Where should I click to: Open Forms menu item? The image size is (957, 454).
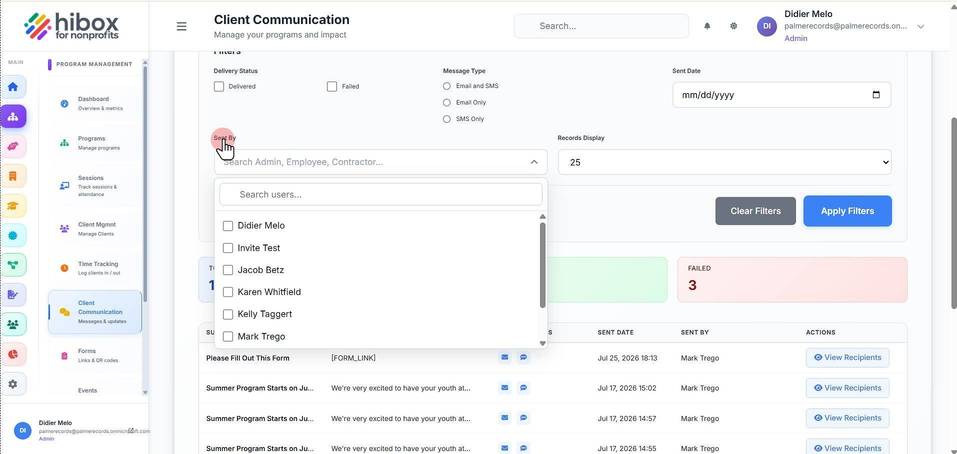click(x=95, y=355)
